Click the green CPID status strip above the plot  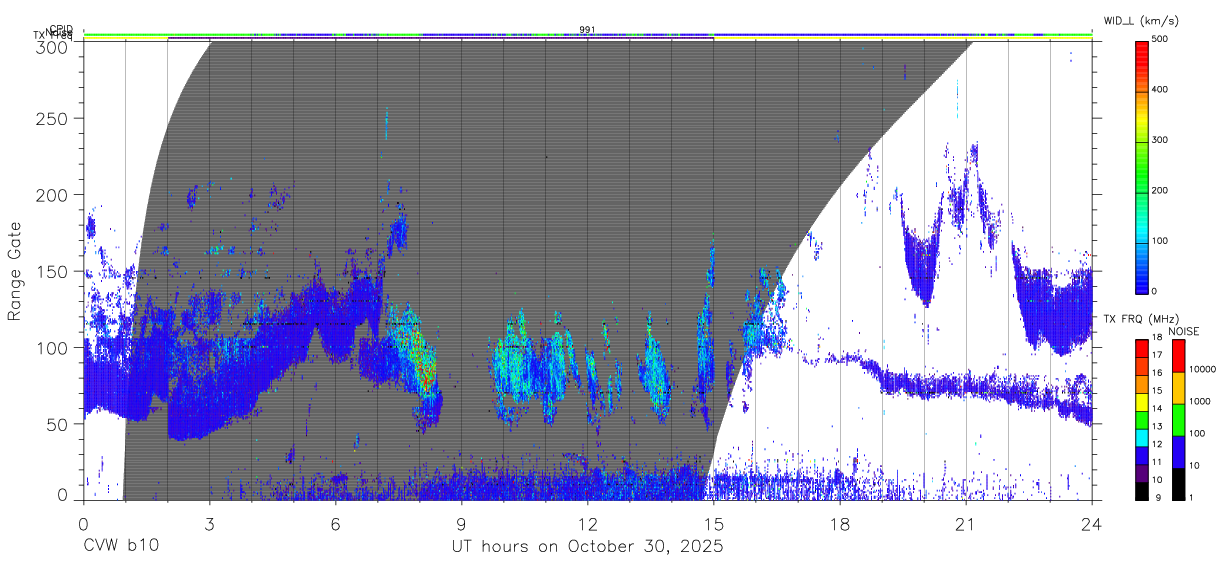(x=587, y=35)
